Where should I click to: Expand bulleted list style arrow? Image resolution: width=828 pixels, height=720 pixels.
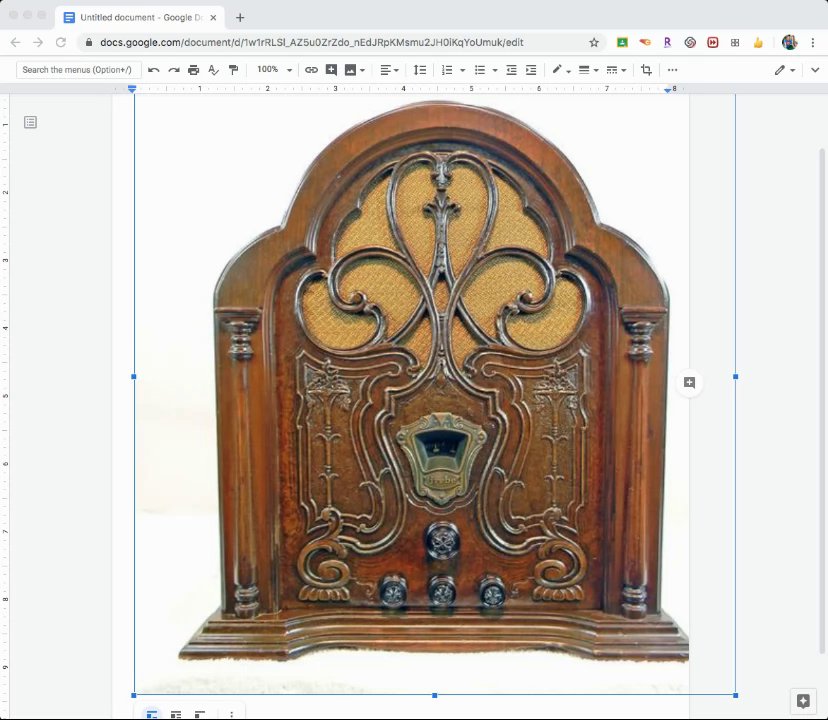495,70
